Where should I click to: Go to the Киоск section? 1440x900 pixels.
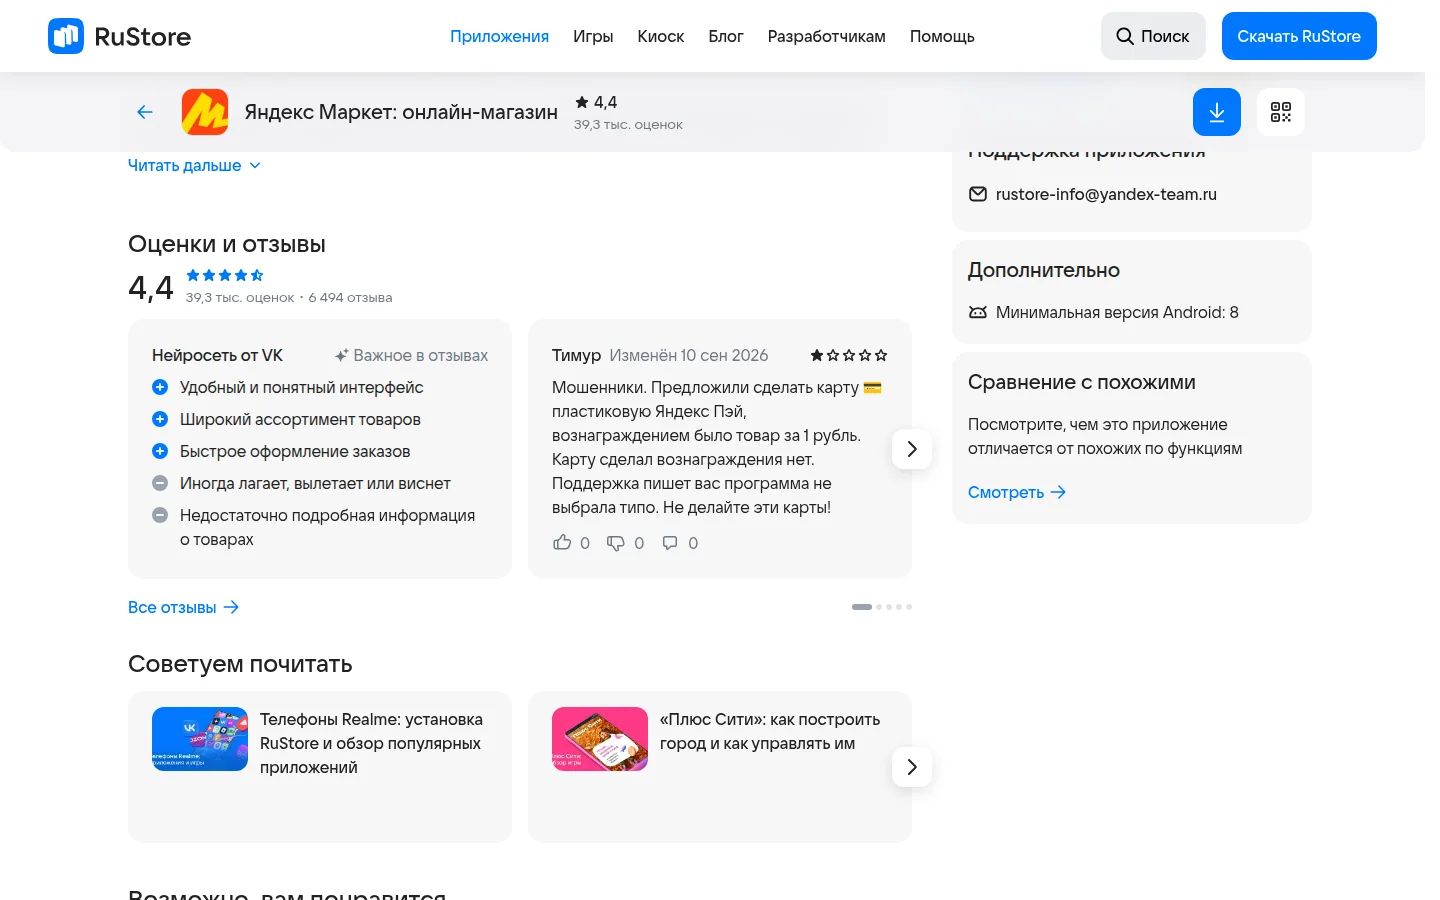tap(661, 36)
